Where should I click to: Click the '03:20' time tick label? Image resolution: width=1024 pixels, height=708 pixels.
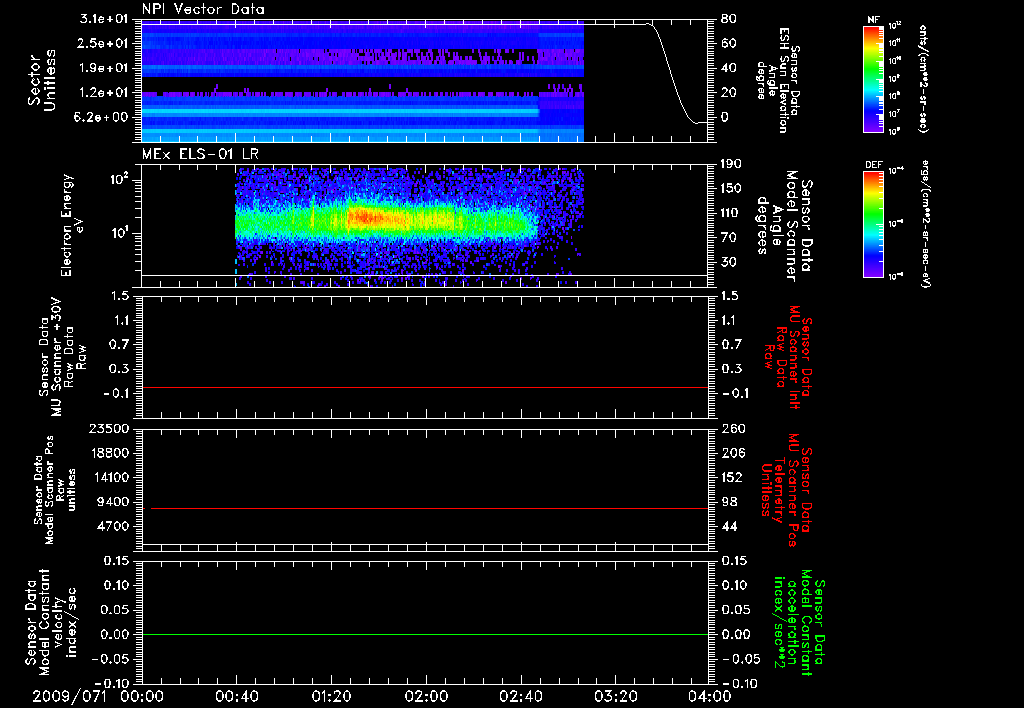click(615, 696)
